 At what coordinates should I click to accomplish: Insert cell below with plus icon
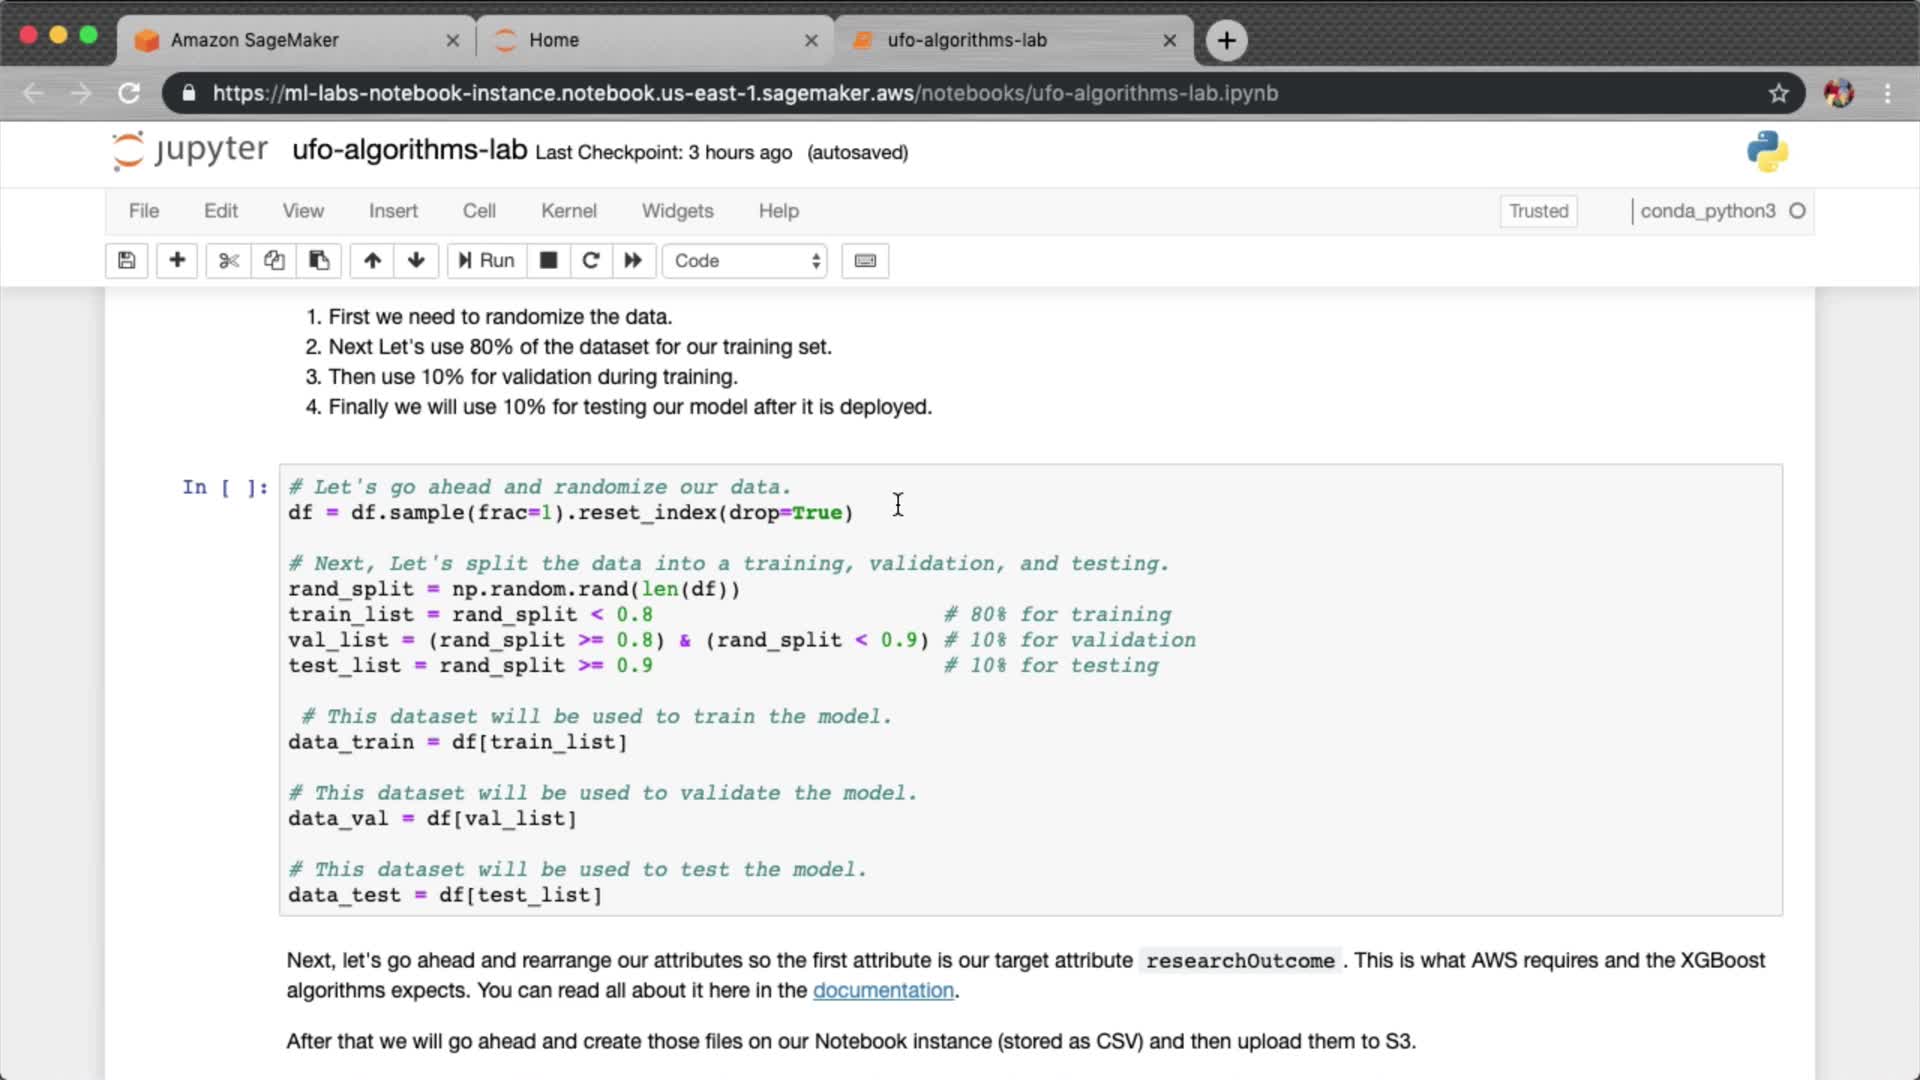177,261
